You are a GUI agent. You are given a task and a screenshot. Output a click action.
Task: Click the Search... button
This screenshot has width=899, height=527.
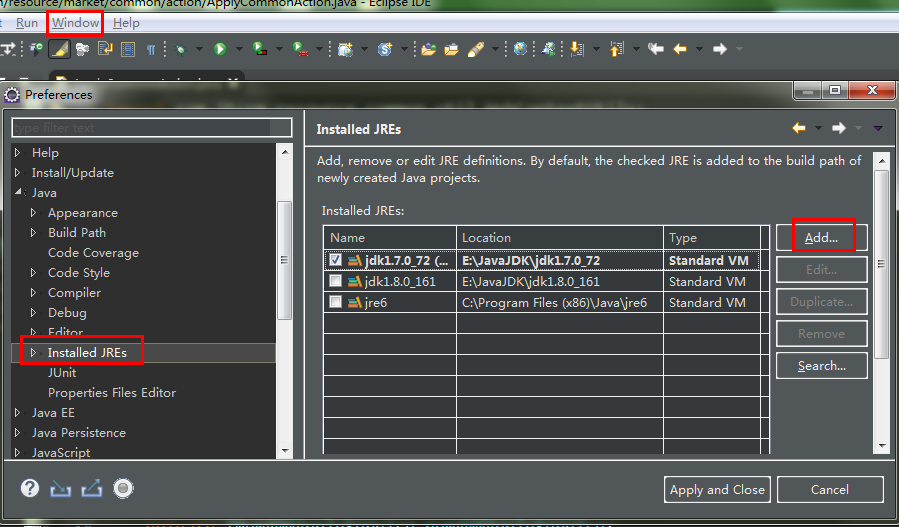coord(821,366)
